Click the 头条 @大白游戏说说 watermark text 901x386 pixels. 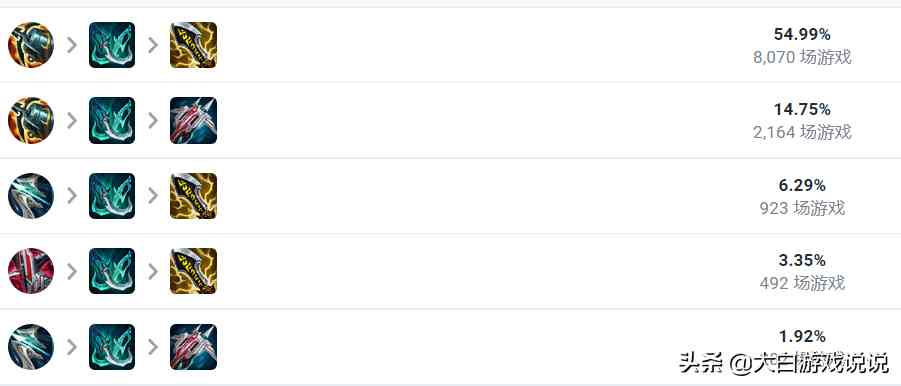[784, 362]
